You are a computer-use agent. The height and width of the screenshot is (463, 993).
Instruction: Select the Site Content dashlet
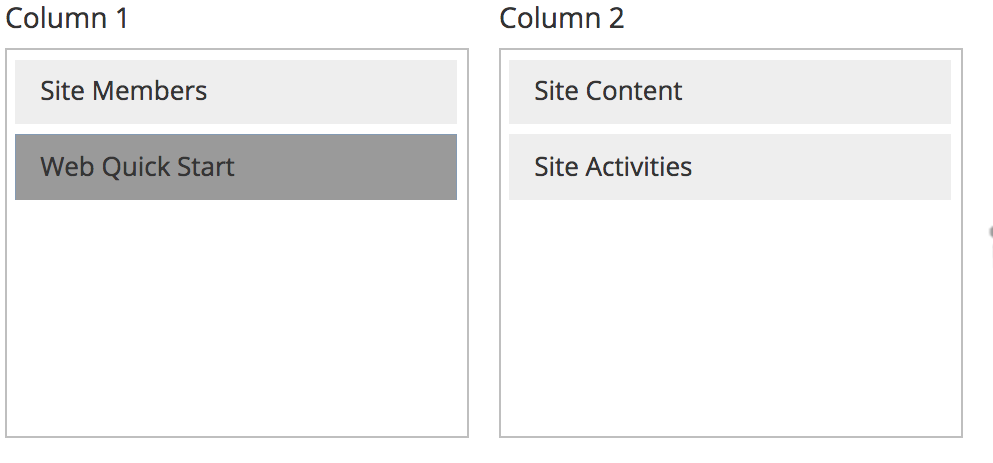[730, 92]
